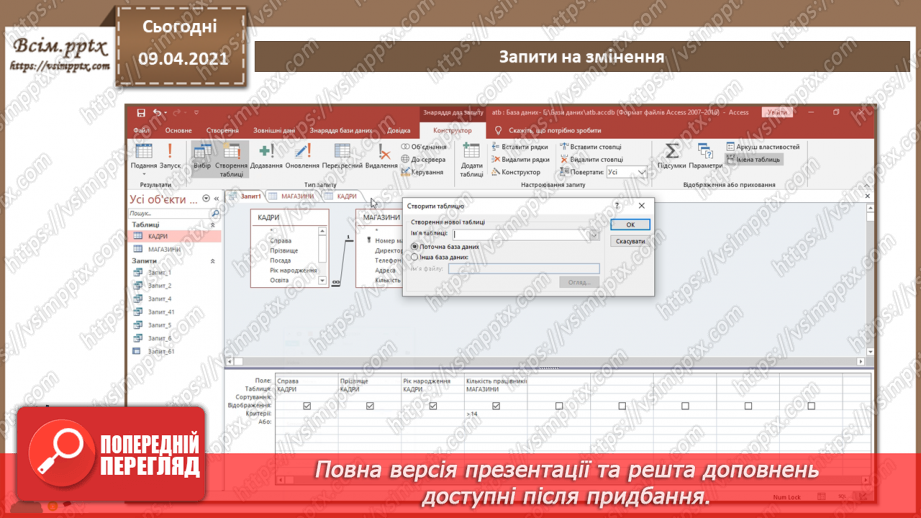Toggle Відображення checkbox for Рік народження column

coord(433,406)
